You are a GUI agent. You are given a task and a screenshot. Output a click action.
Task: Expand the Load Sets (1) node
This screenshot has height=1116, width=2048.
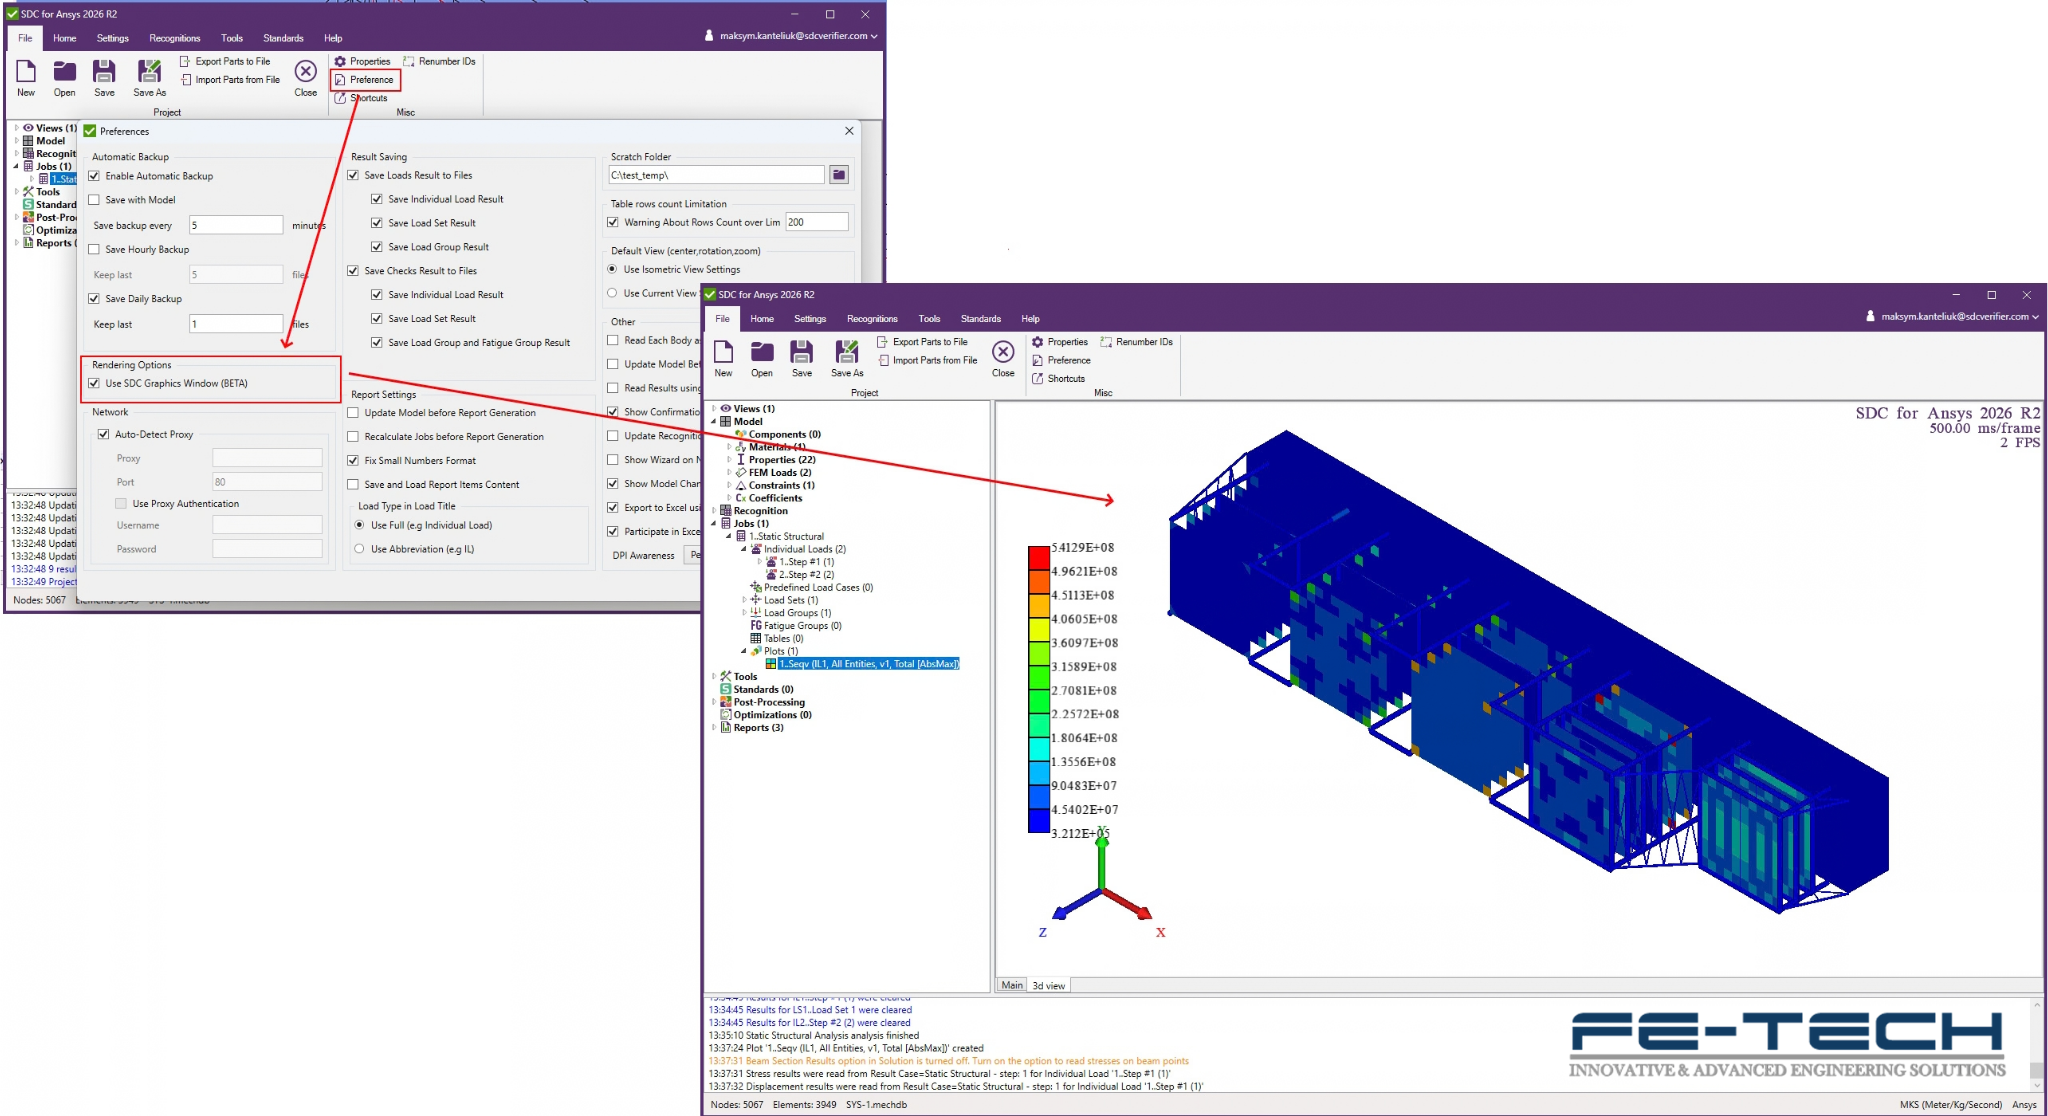pyautogui.click(x=744, y=600)
